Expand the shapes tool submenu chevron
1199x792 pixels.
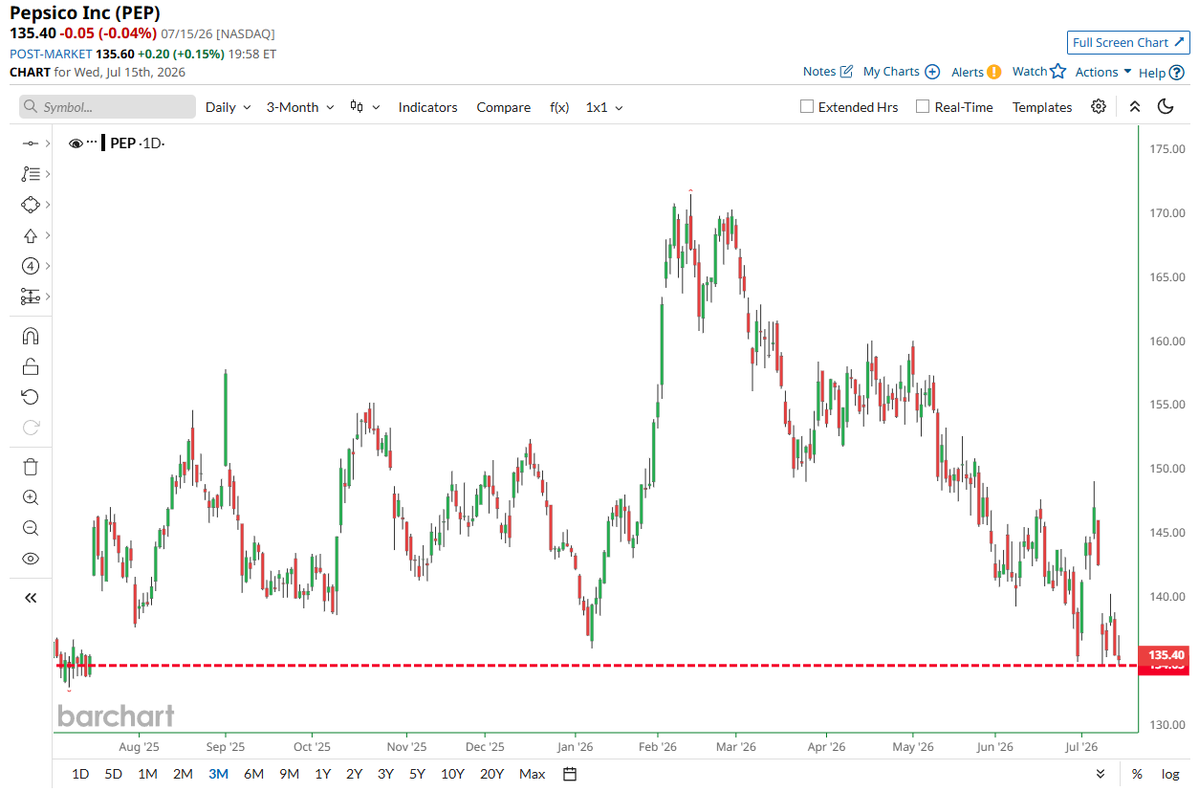47,205
